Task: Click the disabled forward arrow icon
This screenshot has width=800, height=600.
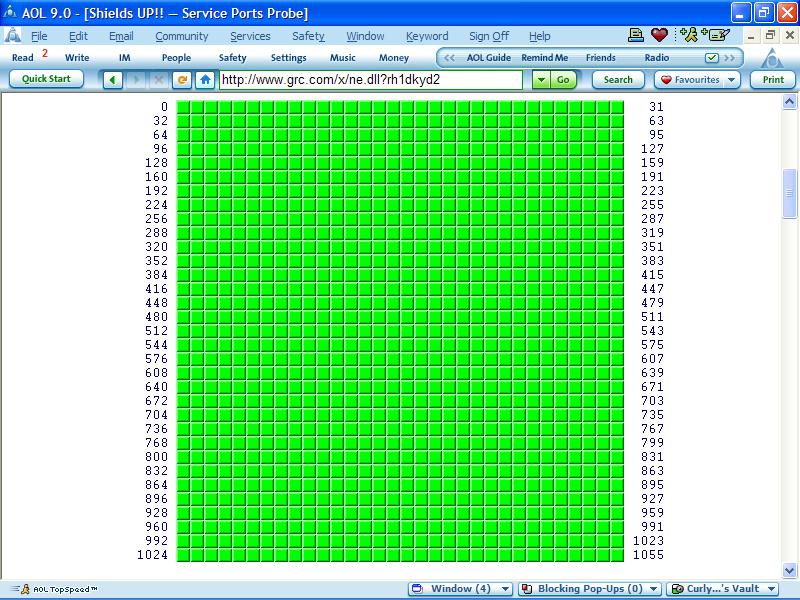Action: tap(136, 80)
